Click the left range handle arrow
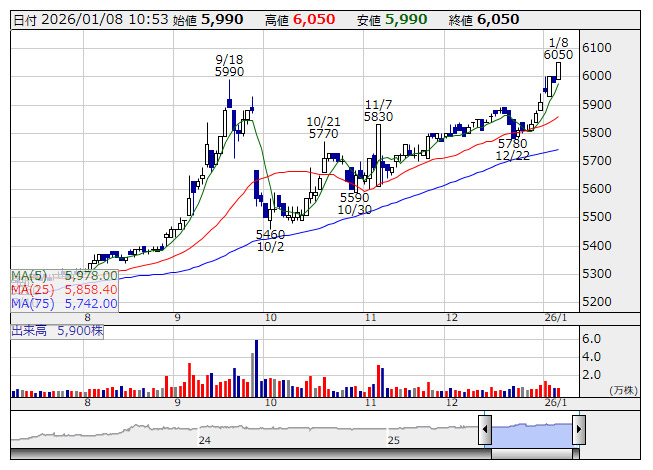This screenshot has width=653, height=470. (x=485, y=430)
